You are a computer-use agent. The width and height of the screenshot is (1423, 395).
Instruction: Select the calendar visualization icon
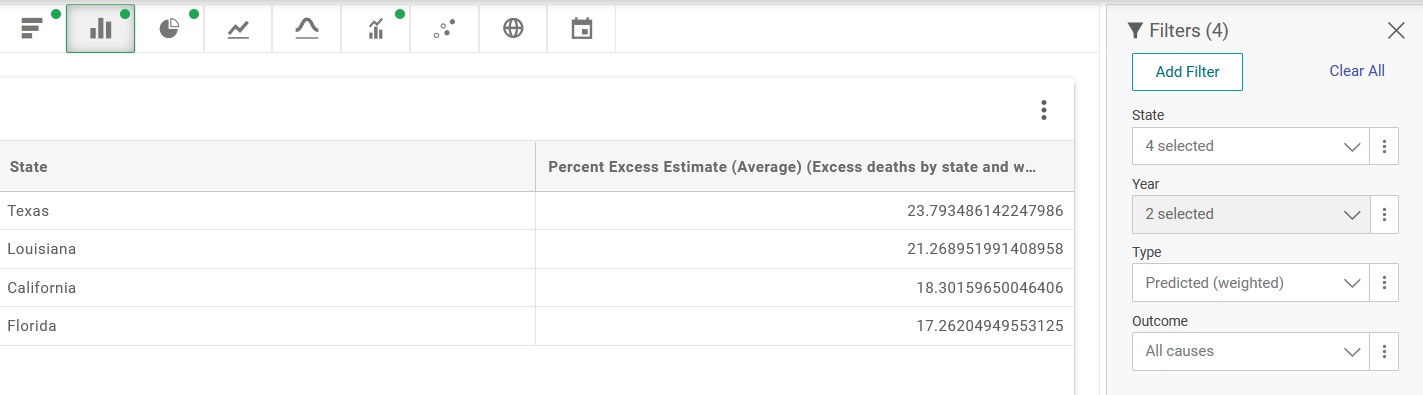pyautogui.click(x=582, y=28)
